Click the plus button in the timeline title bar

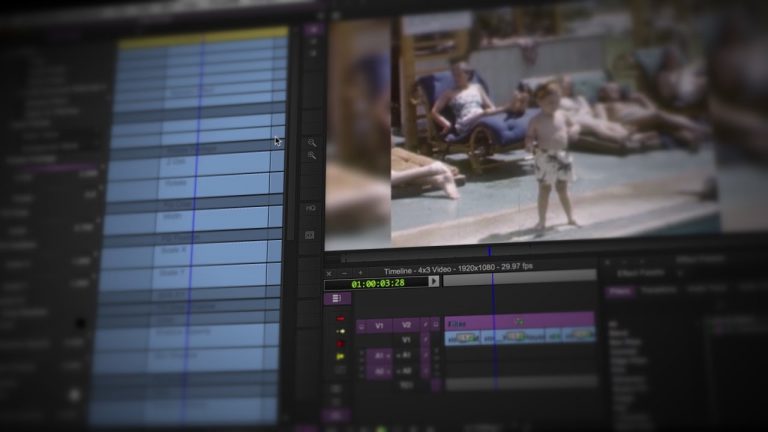[361, 272]
